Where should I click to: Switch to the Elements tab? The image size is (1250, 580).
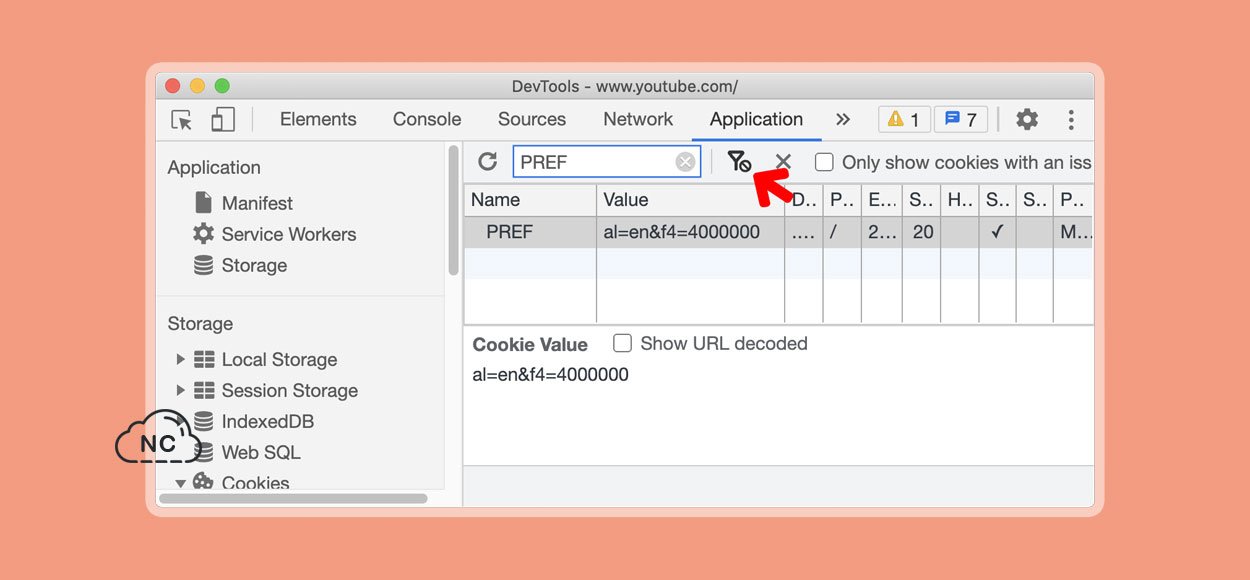318,119
